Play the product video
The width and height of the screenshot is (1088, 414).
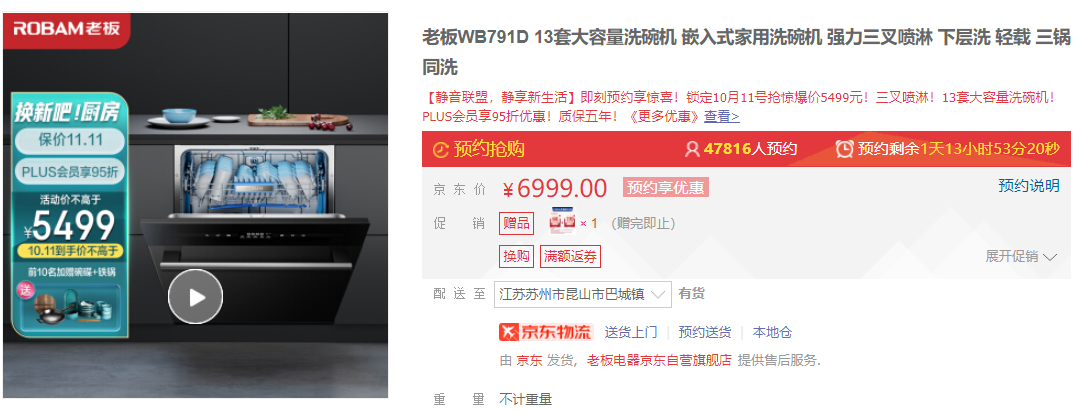point(196,297)
